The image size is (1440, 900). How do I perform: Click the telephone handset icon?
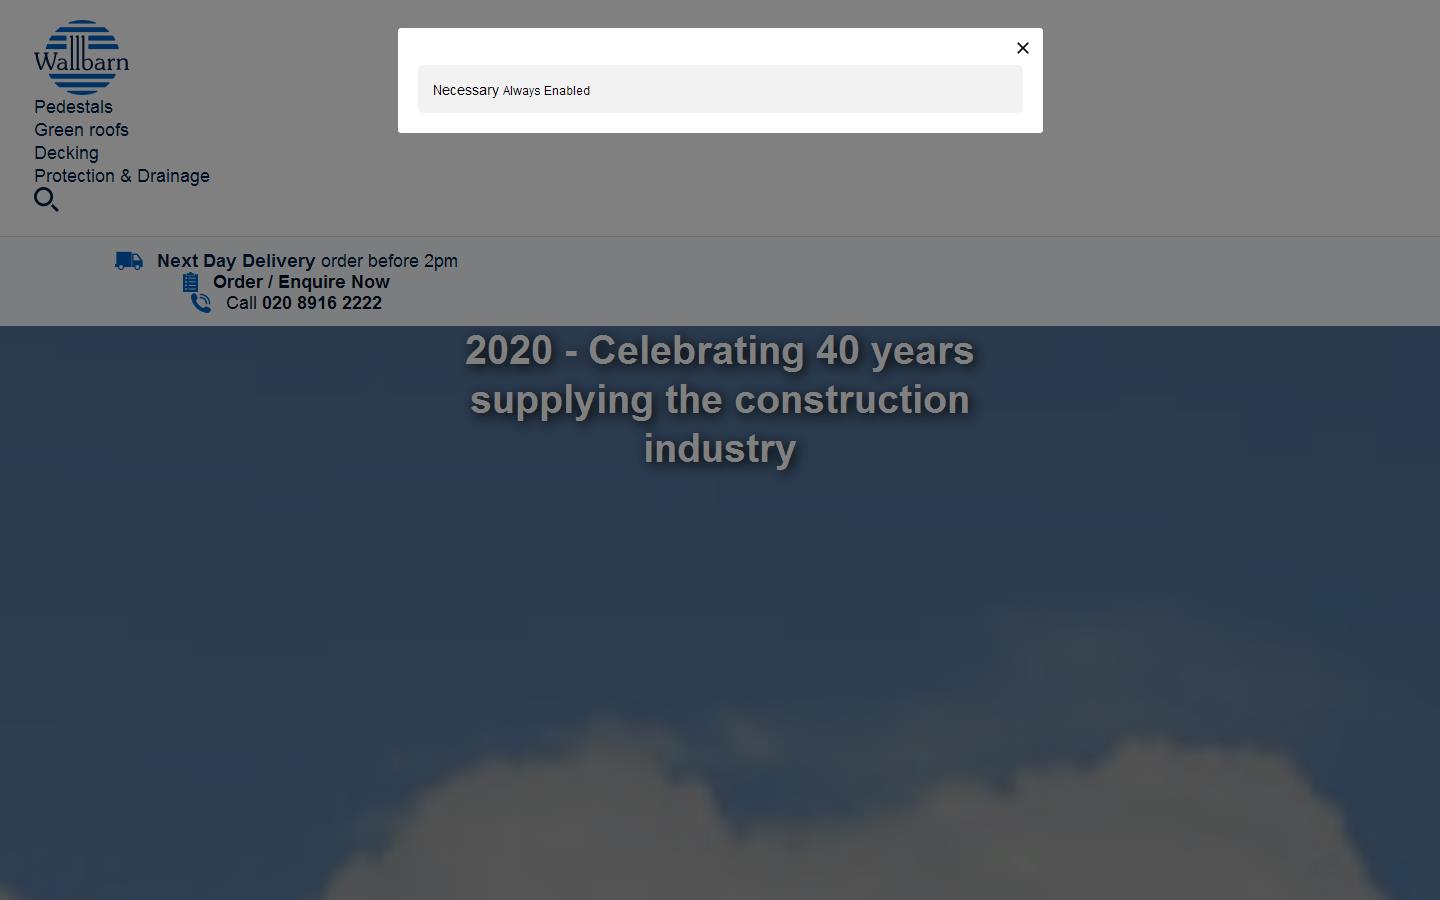coord(201,303)
